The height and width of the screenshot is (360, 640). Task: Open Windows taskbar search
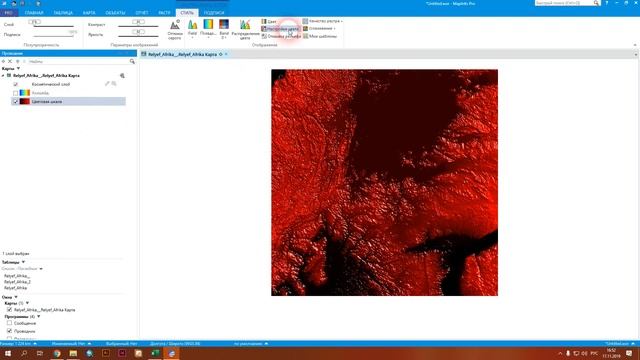24,353
